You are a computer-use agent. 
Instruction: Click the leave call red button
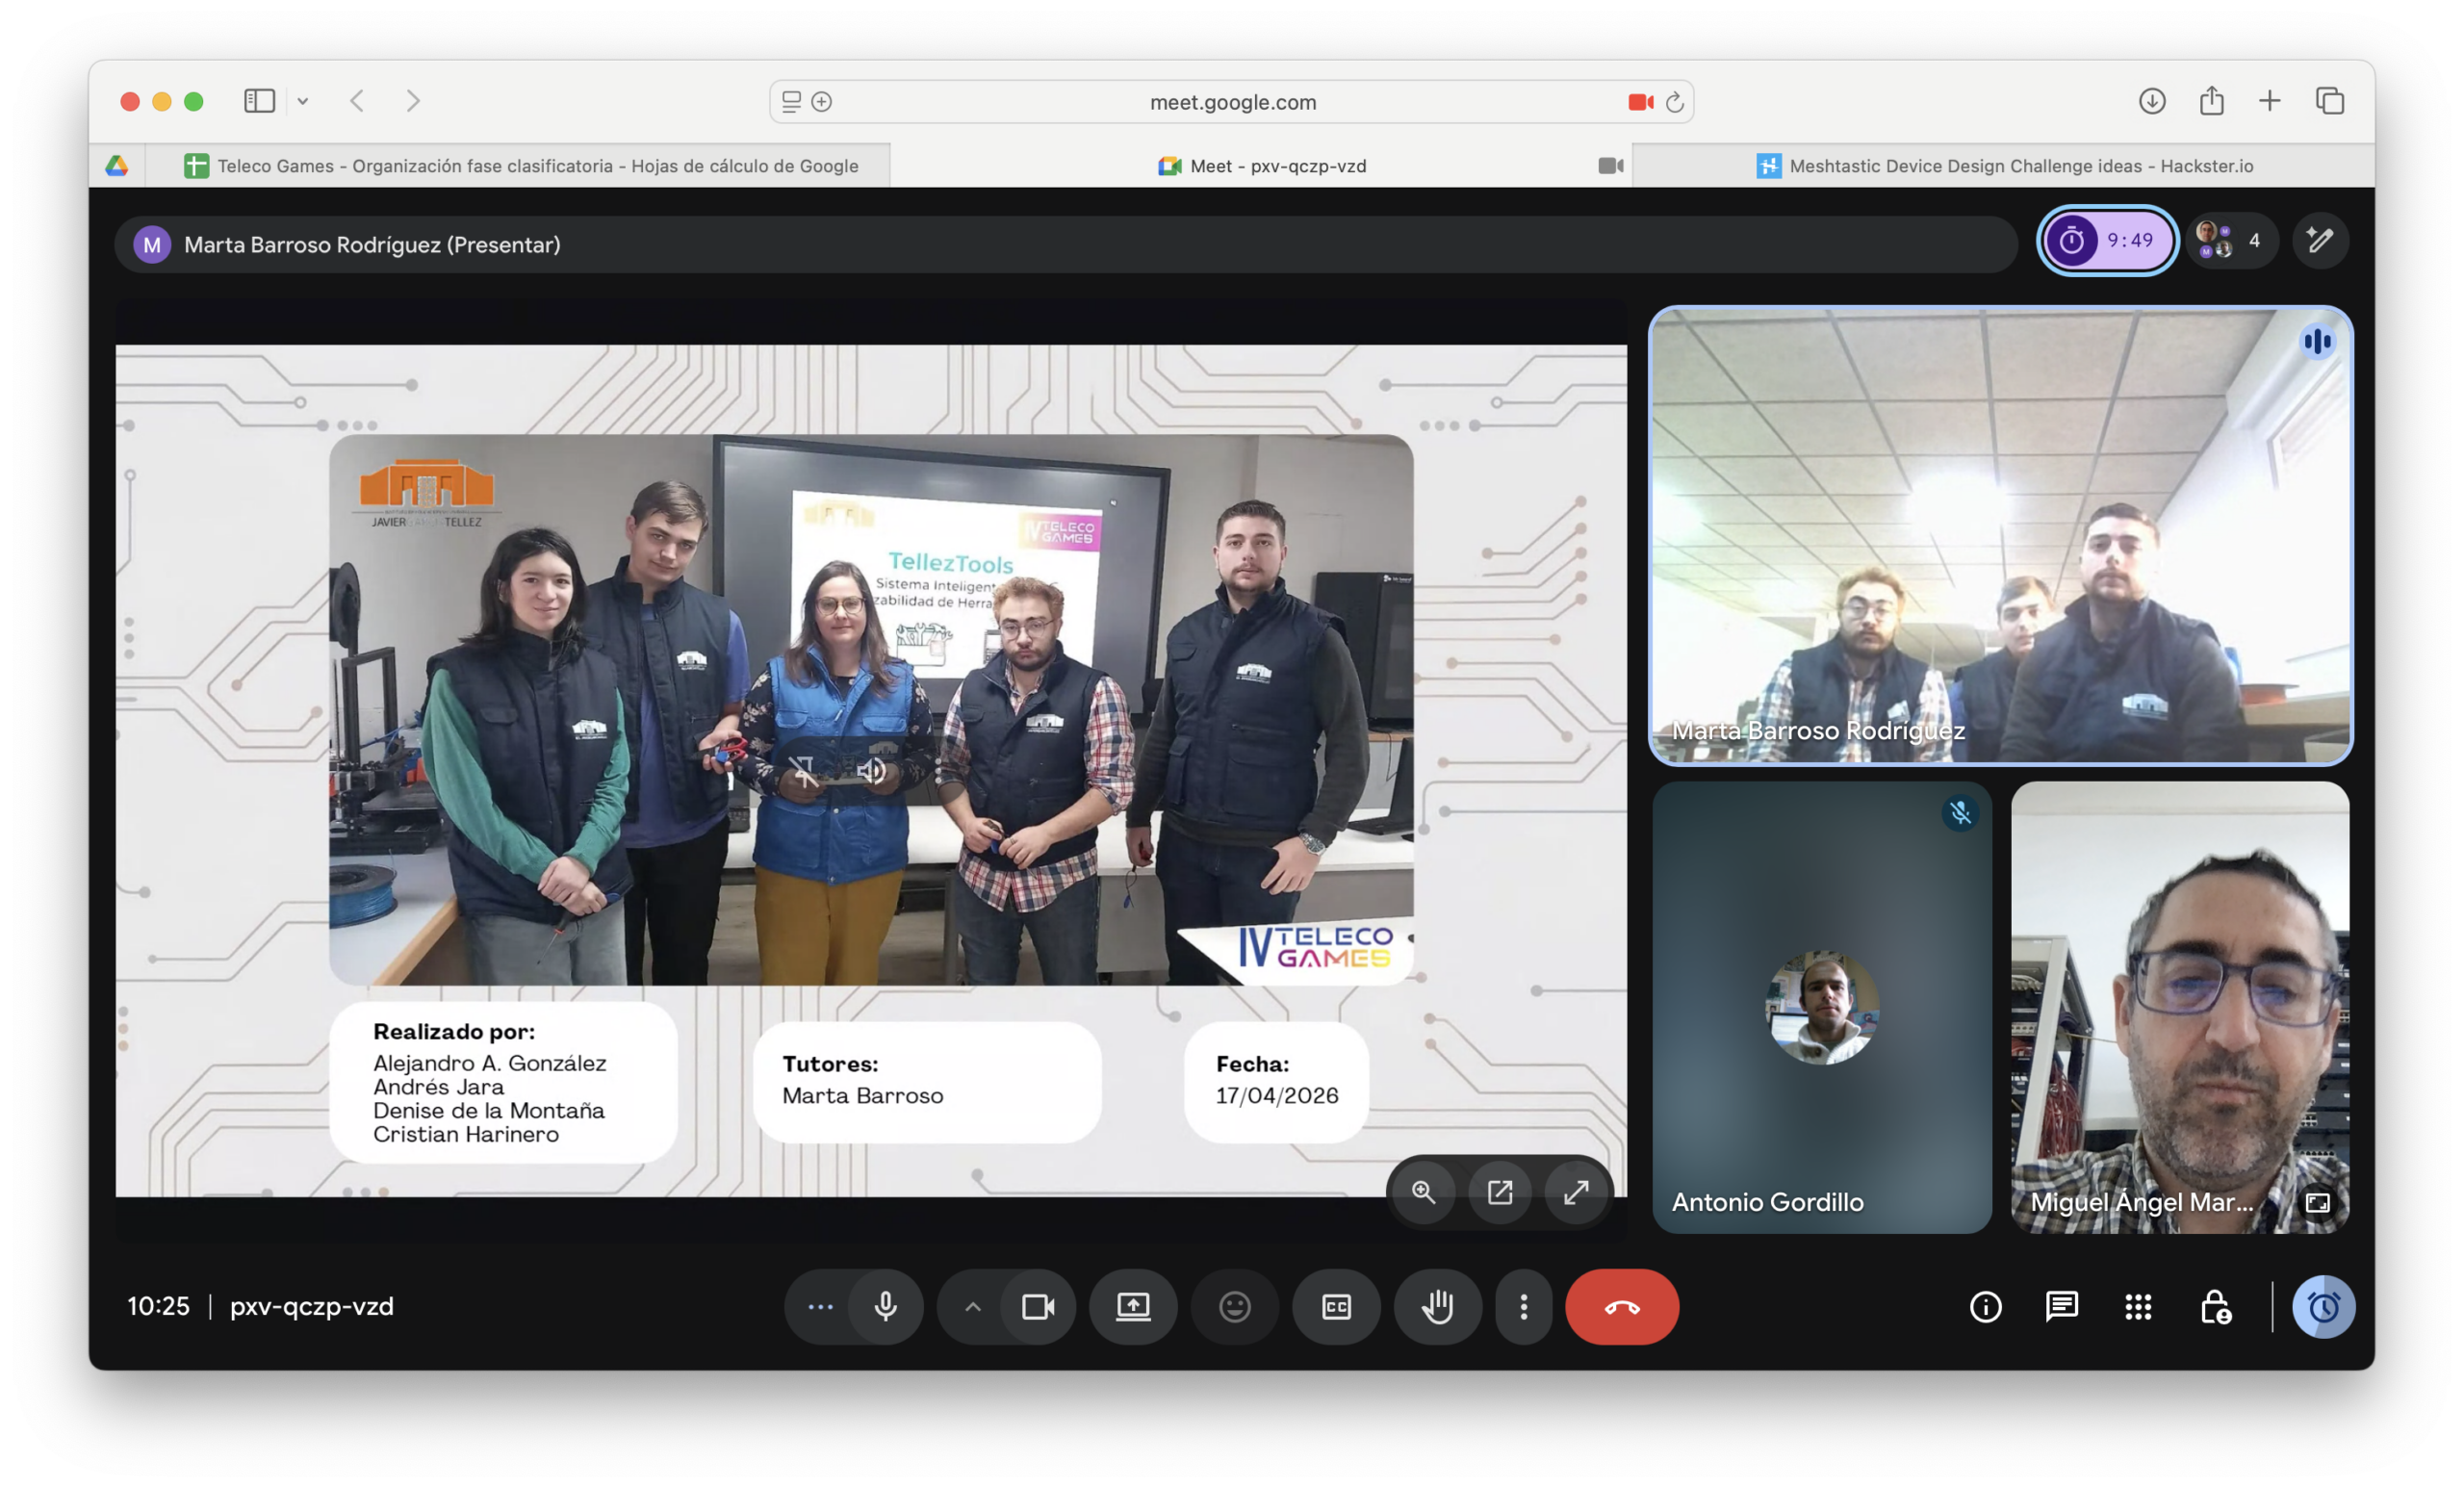[1621, 1306]
